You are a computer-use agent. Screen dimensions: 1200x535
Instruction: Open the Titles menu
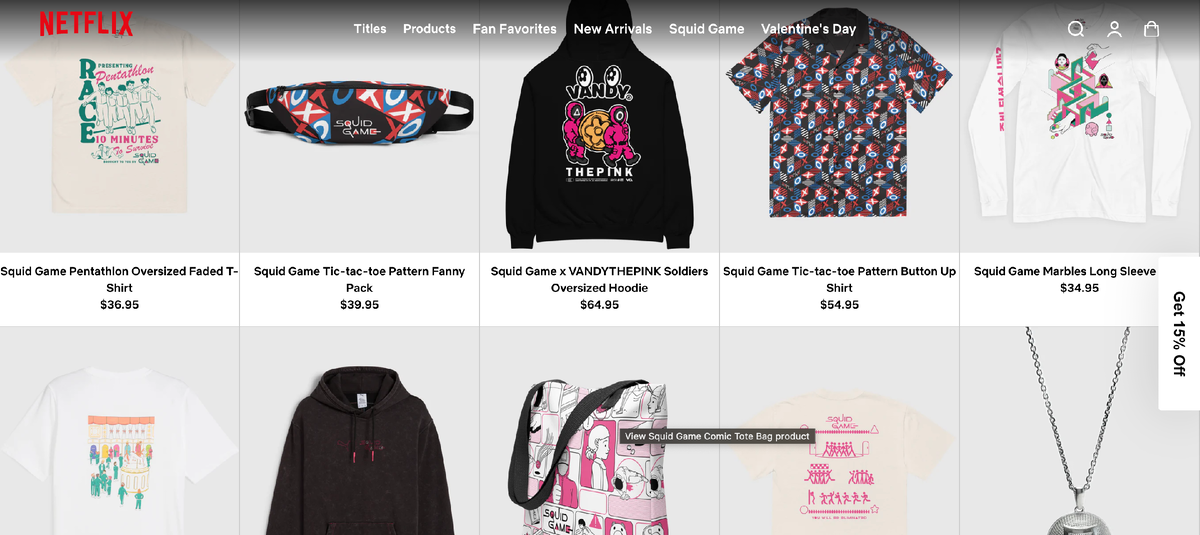coord(370,29)
